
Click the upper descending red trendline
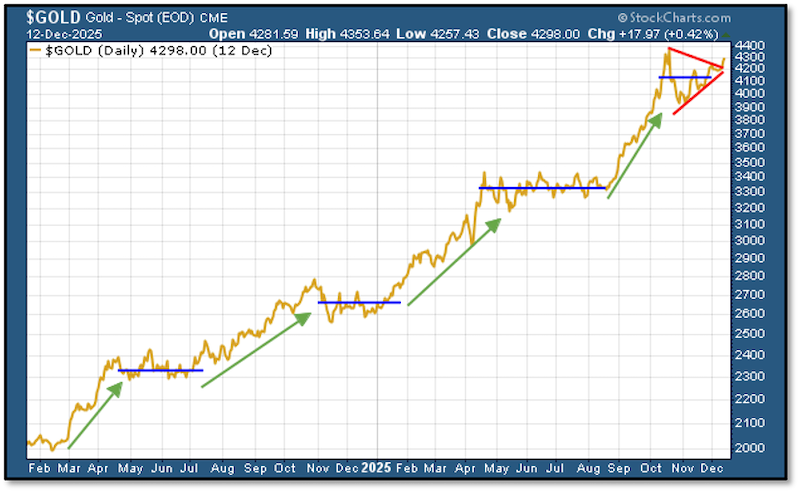pyautogui.click(x=695, y=58)
